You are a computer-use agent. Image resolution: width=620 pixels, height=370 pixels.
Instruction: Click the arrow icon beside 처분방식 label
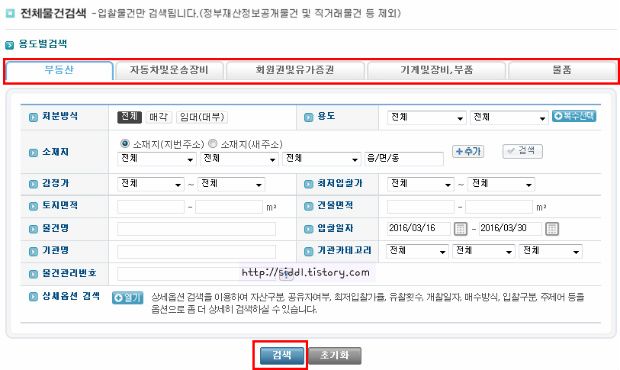(x=33, y=117)
